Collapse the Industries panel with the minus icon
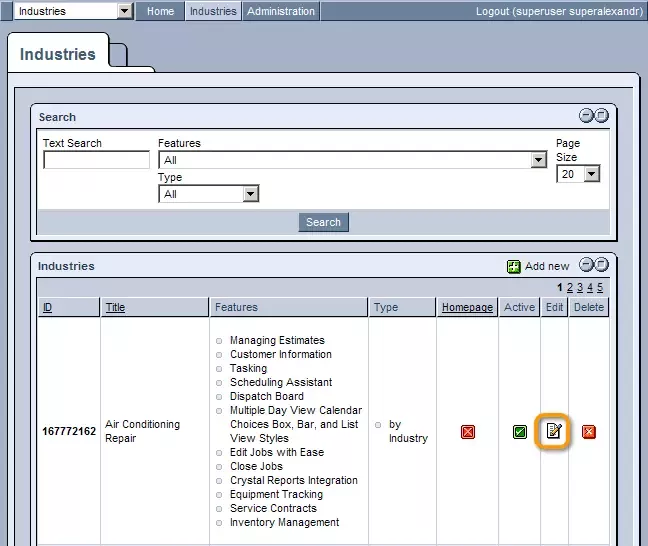 point(586,265)
